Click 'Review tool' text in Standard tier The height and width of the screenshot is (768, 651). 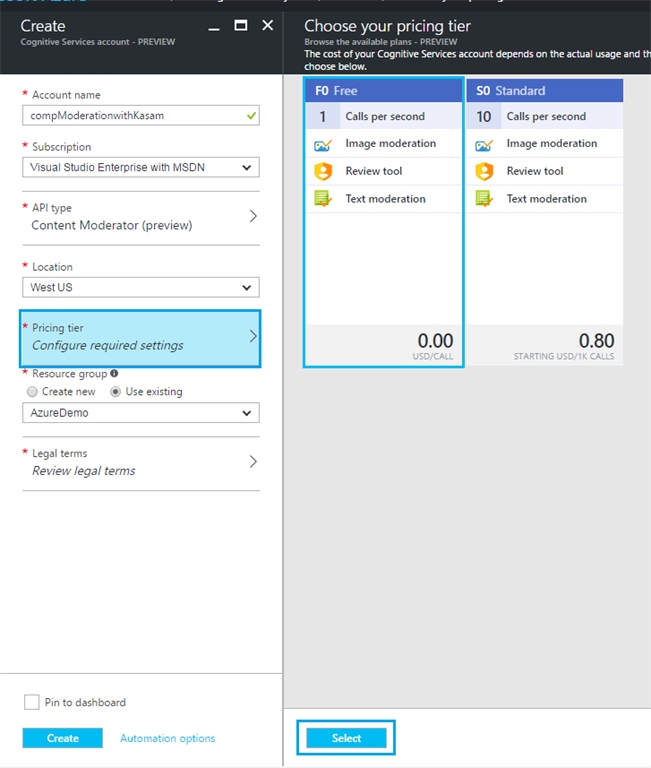coord(535,171)
